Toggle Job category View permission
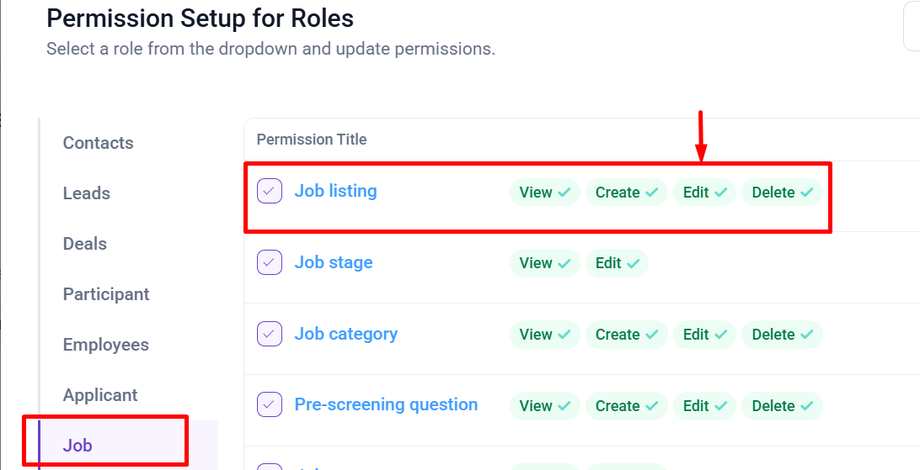This screenshot has height=470, width=920. point(544,335)
